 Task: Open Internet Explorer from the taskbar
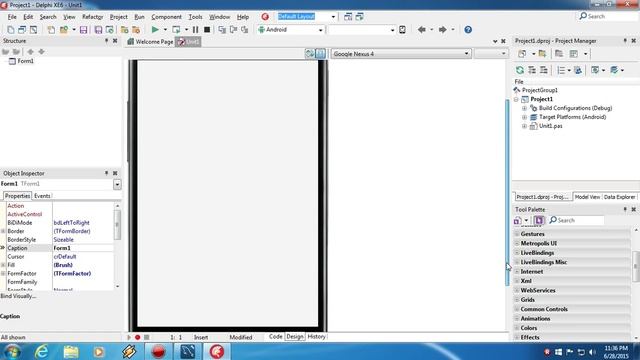pos(42,351)
